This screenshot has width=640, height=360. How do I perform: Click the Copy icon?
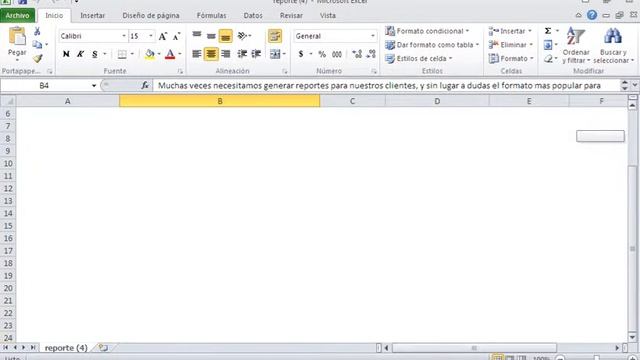(x=37, y=44)
